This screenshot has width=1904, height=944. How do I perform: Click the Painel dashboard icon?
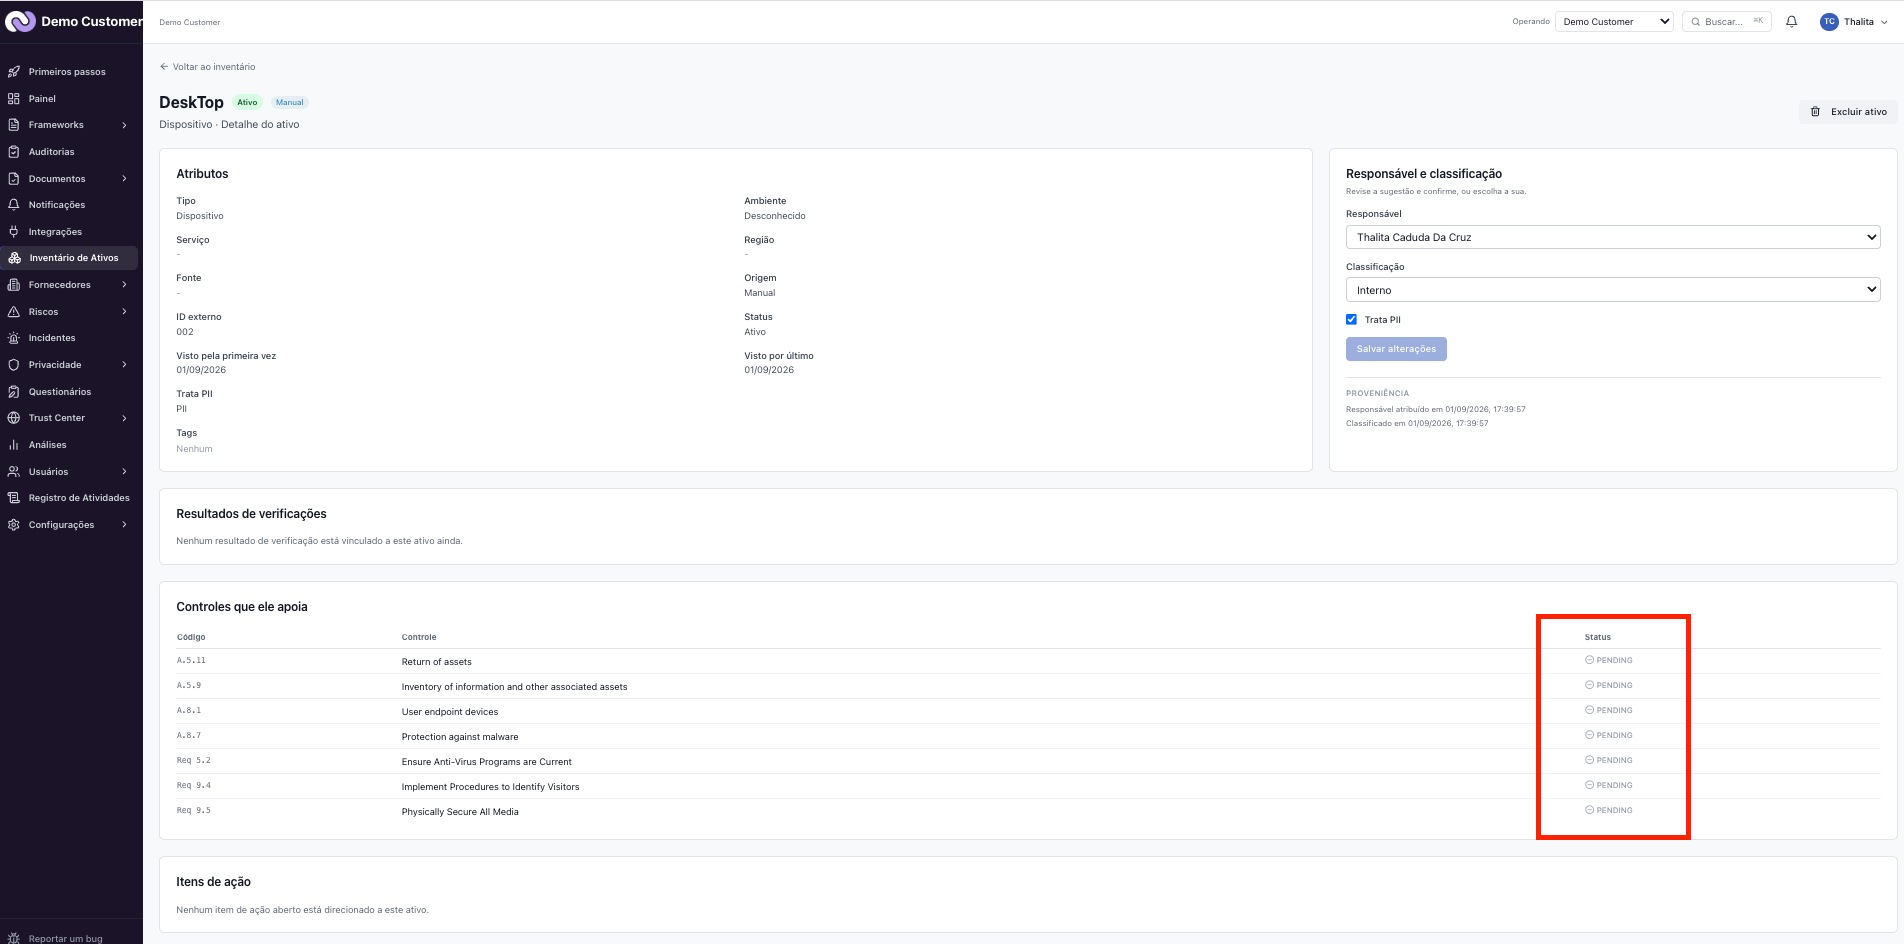click(x=14, y=98)
